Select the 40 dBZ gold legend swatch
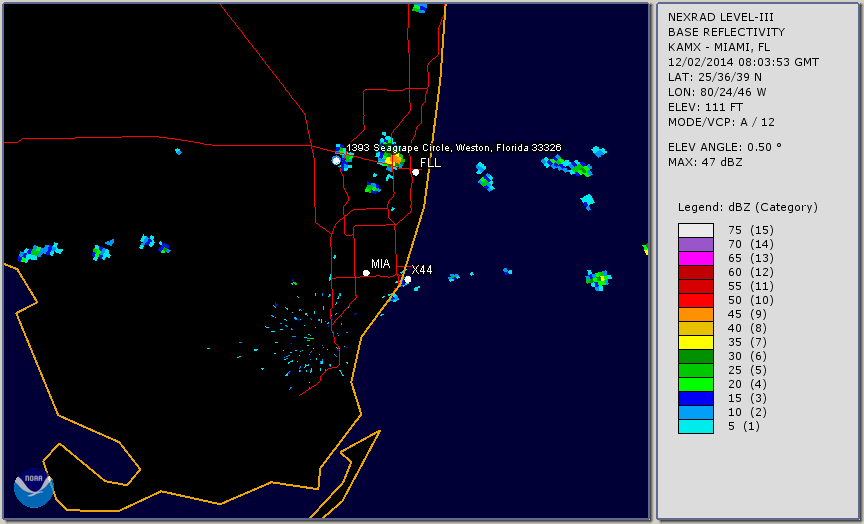The image size is (864, 524). [x=696, y=328]
